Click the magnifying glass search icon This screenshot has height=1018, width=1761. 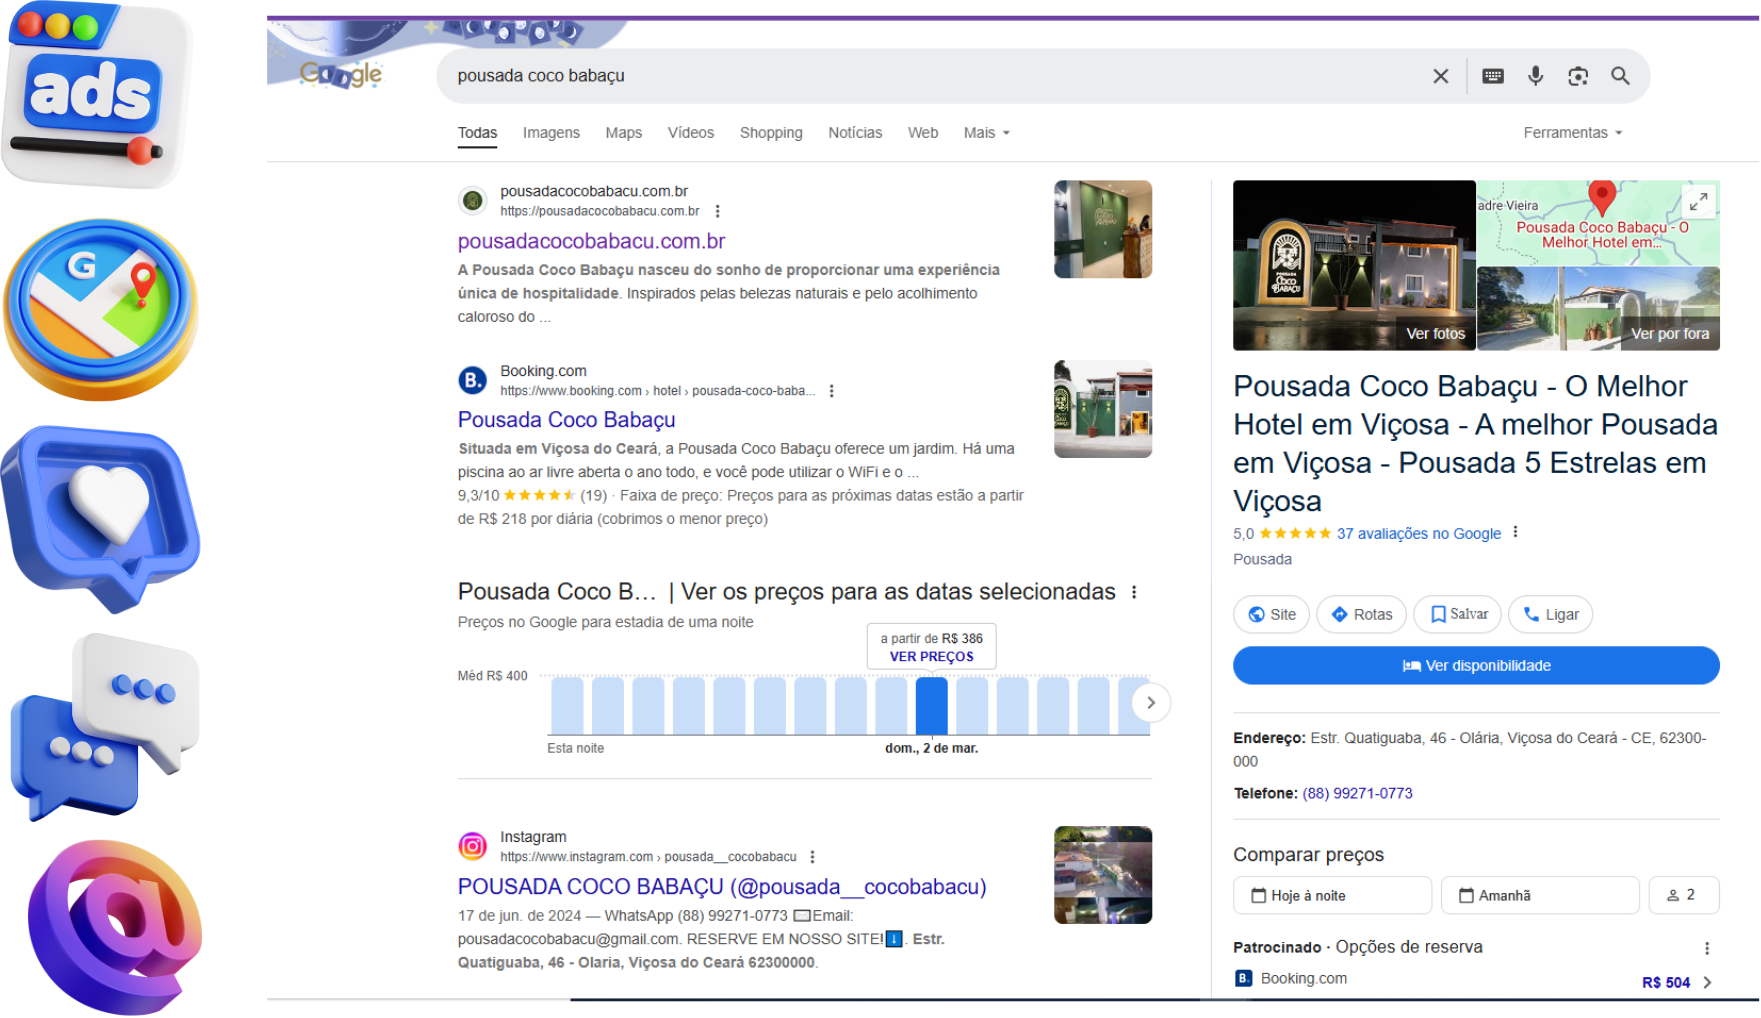[x=1620, y=76]
